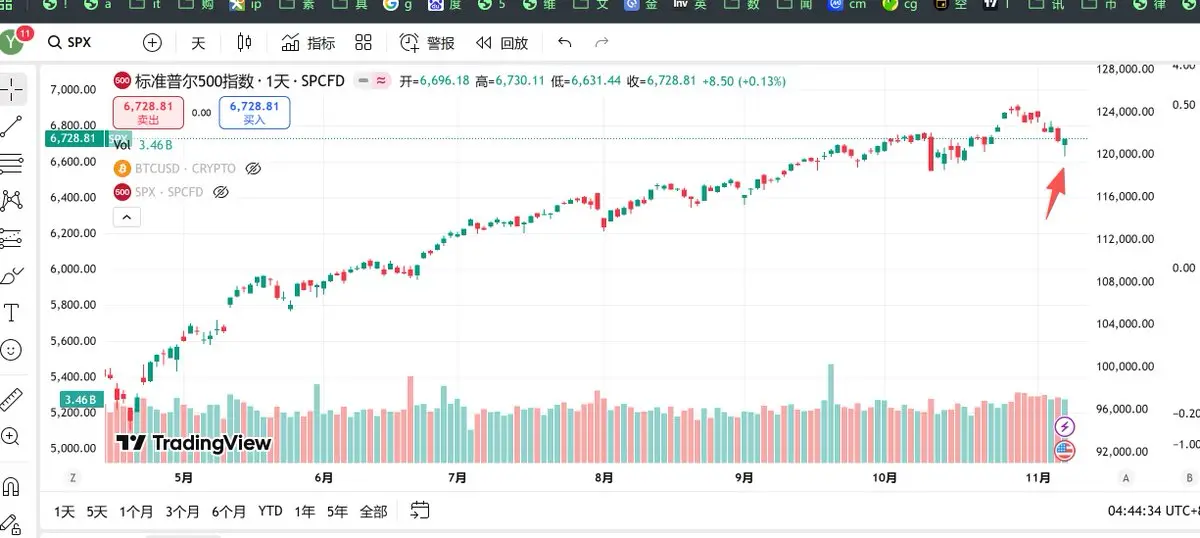The image size is (1200, 538).
Task: Create a 警报 alert
Action: click(x=427, y=43)
